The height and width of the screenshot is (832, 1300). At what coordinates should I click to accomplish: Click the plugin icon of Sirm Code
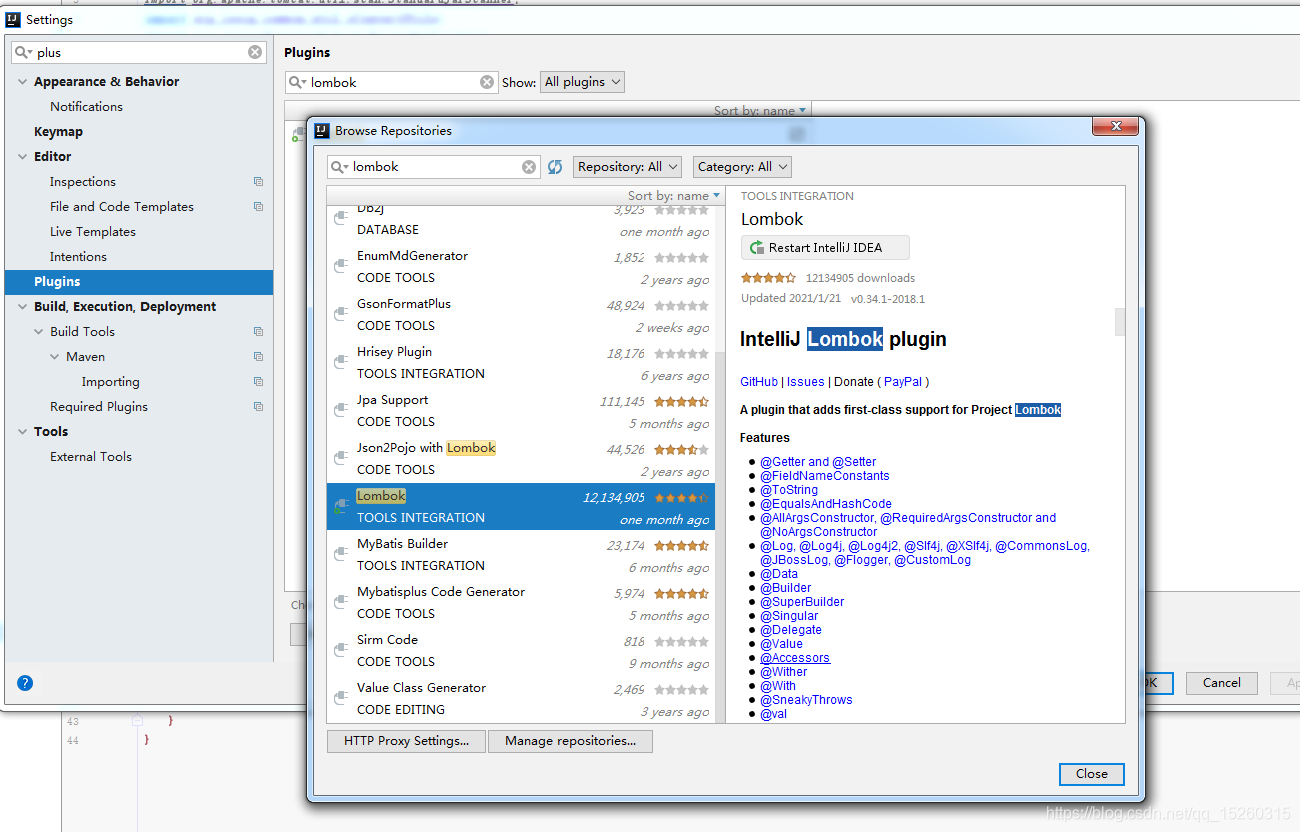(341, 650)
